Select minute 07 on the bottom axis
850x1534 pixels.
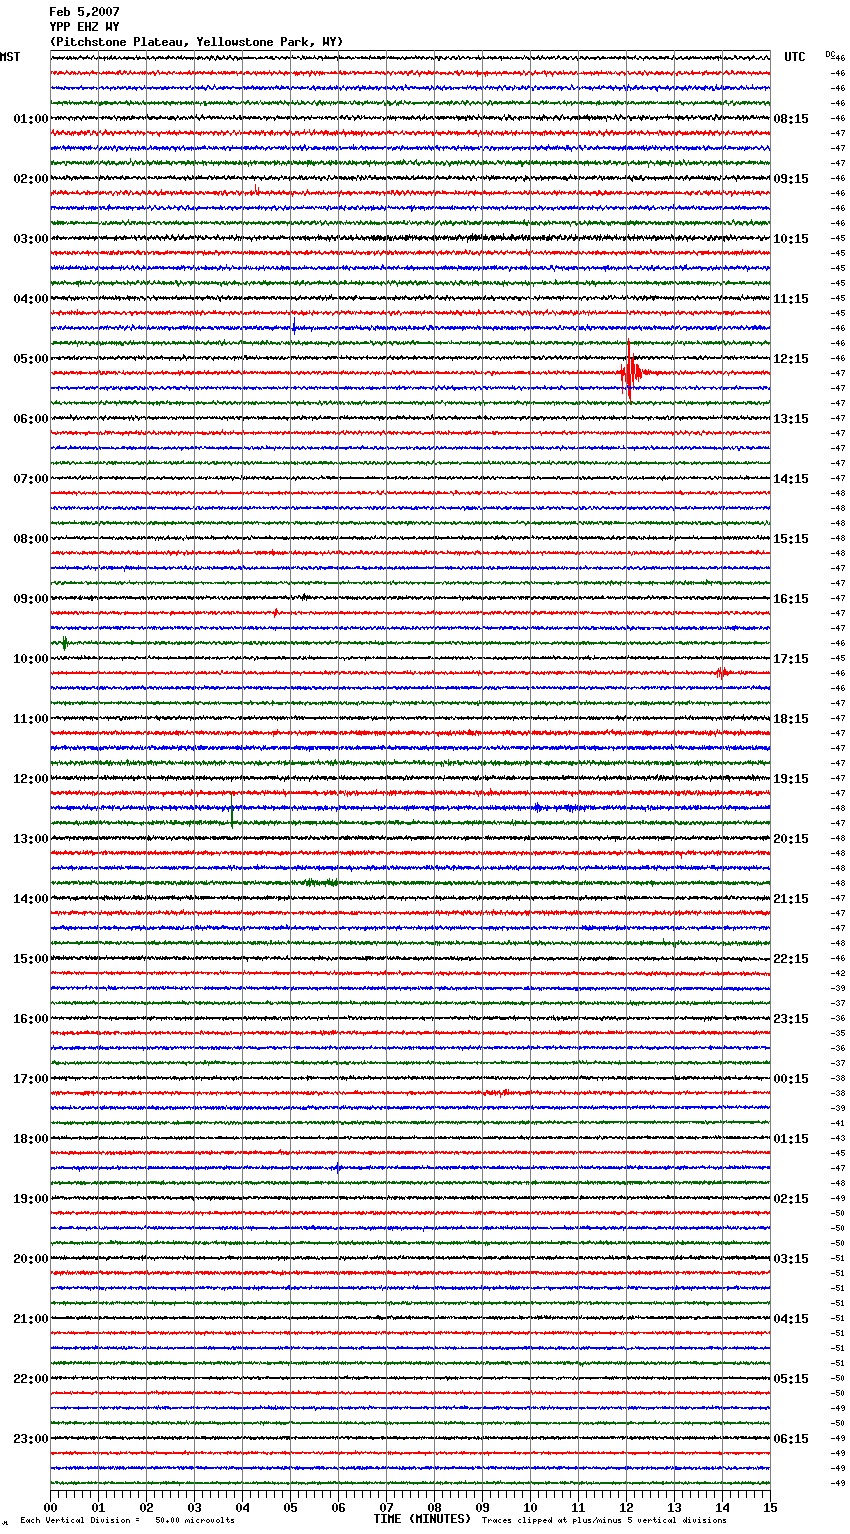(386, 1506)
